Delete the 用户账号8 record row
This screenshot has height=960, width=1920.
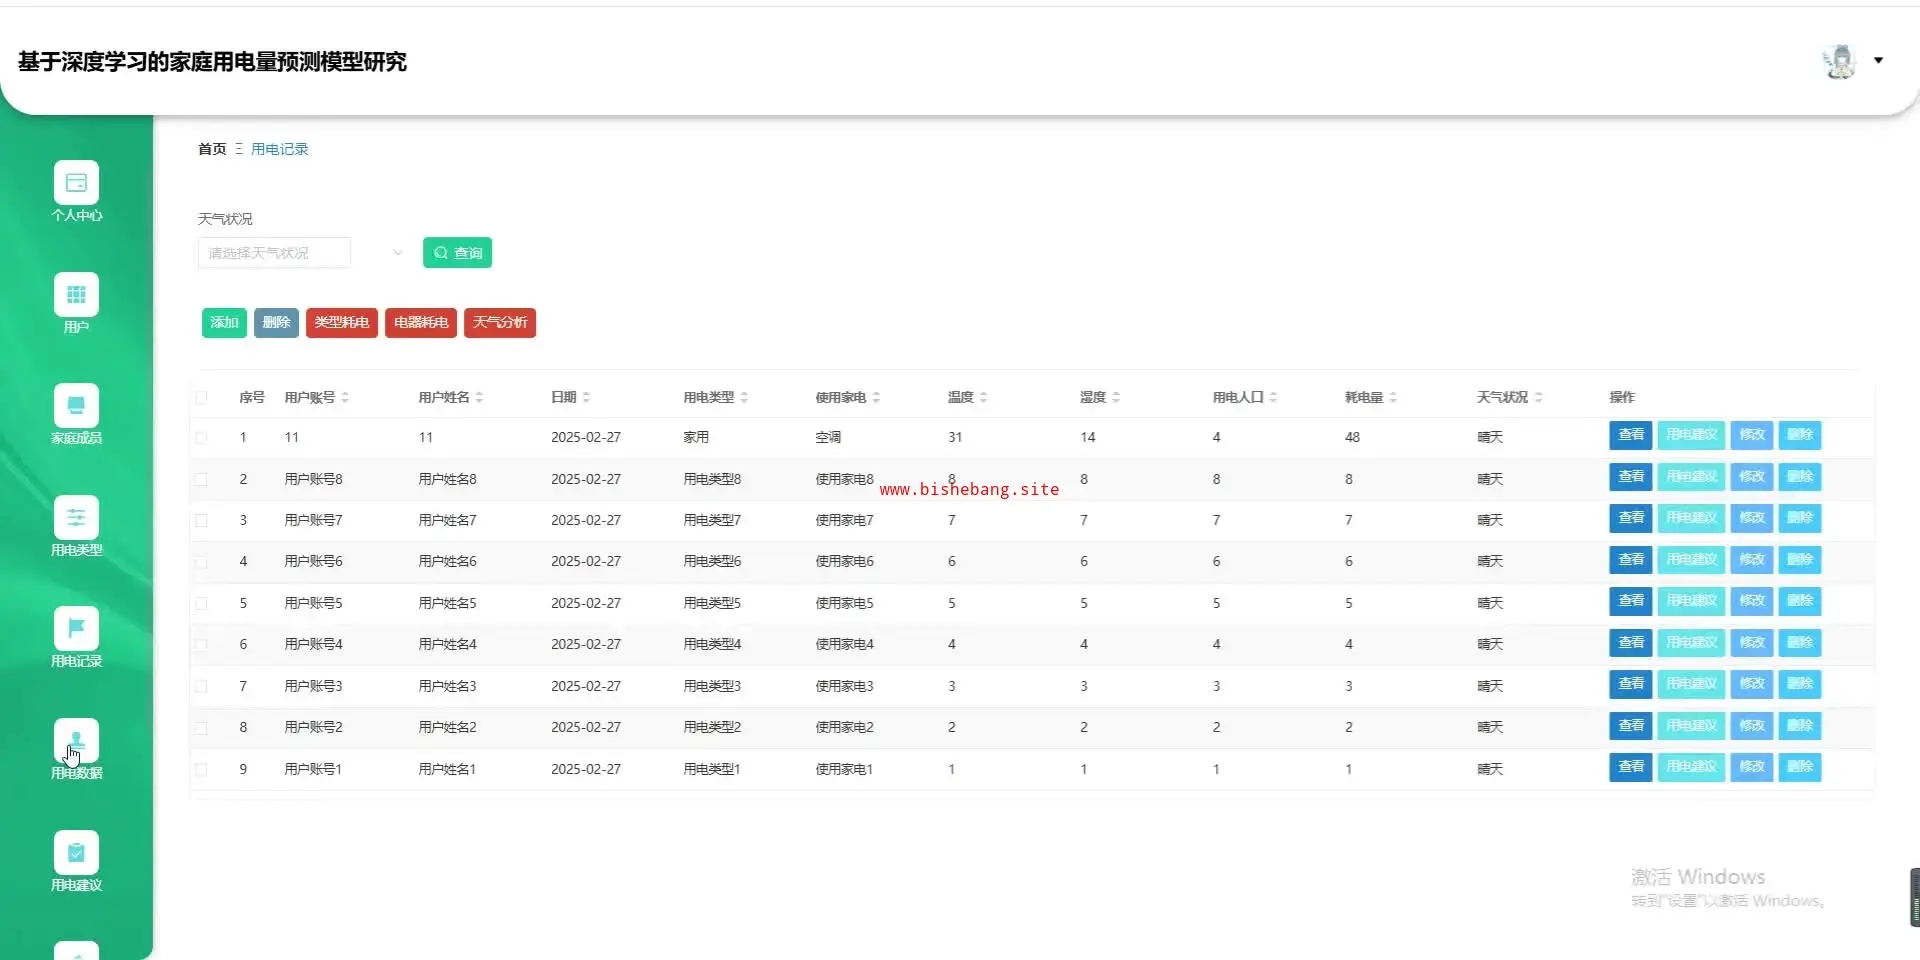[x=1800, y=477]
